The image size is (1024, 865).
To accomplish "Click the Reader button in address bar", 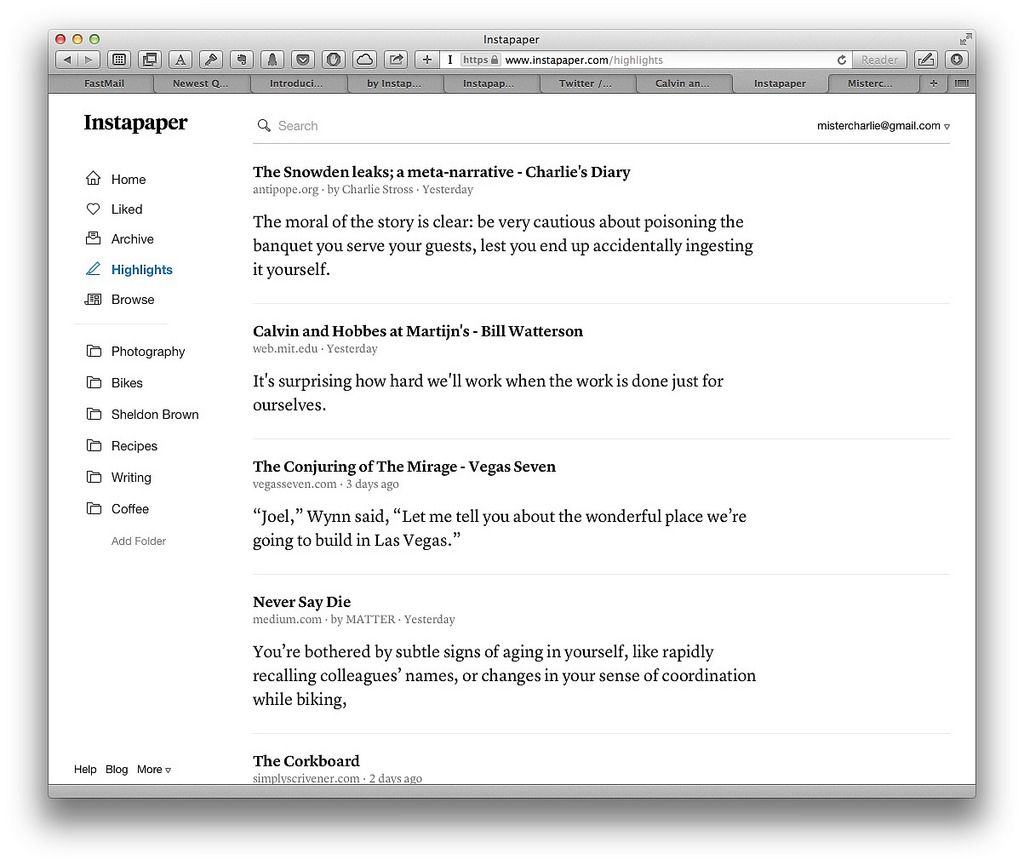I will tap(879, 60).
